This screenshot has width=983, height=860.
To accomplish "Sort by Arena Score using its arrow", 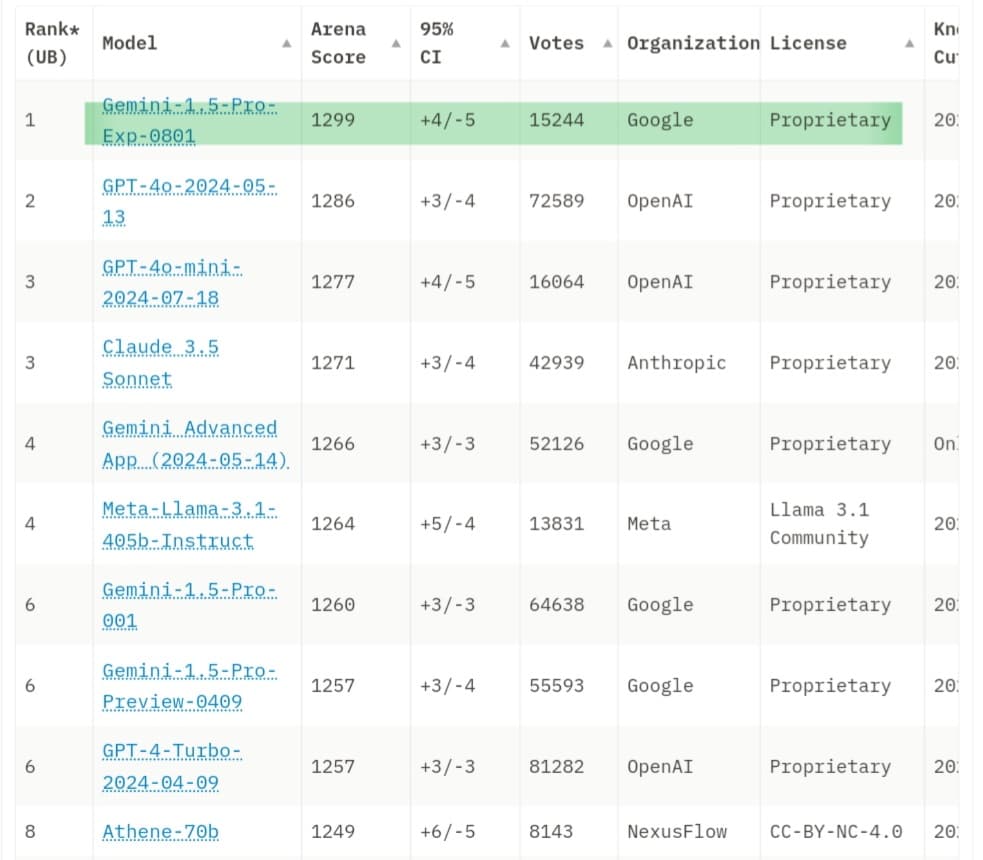I will pyautogui.click(x=396, y=44).
